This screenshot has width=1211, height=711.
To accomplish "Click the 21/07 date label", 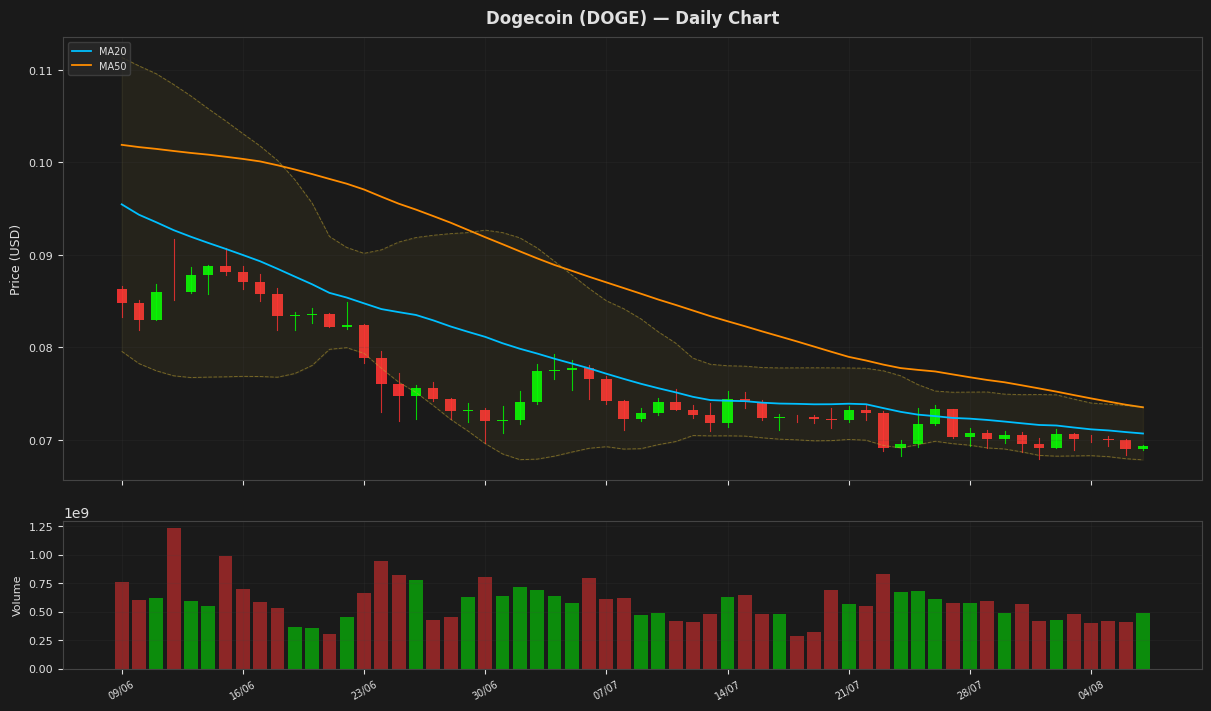I will click(846, 690).
